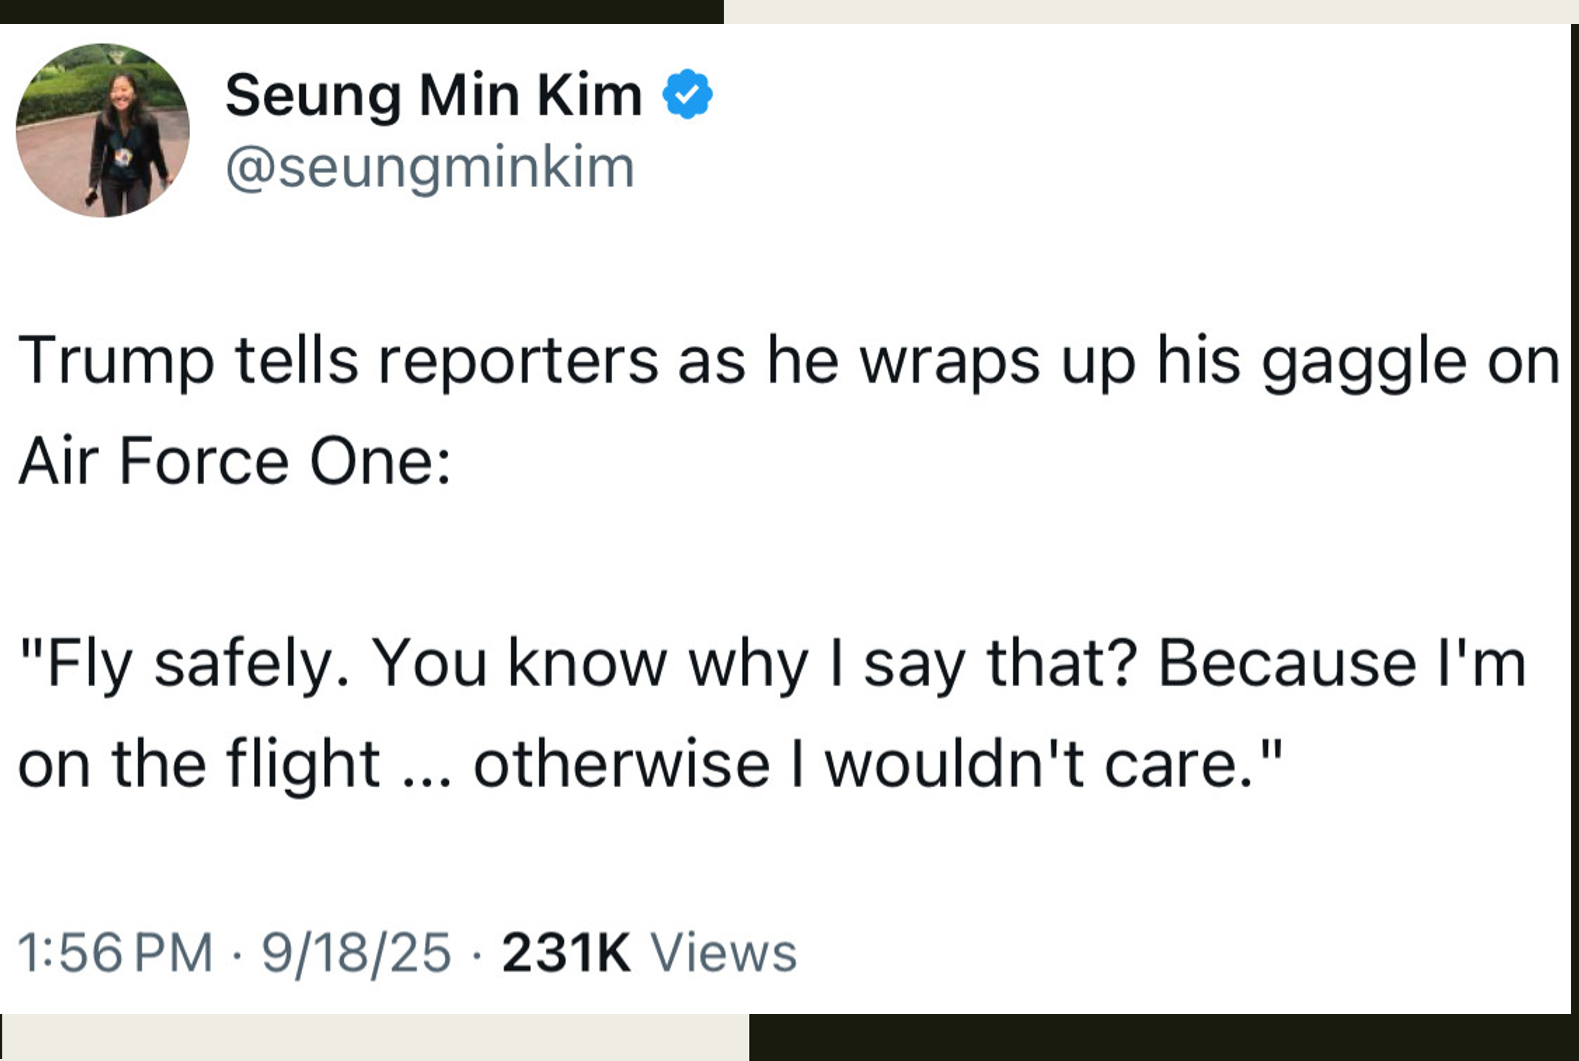1579x1061 pixels.
Task: Click the Views label
Action: click(724, 952)
